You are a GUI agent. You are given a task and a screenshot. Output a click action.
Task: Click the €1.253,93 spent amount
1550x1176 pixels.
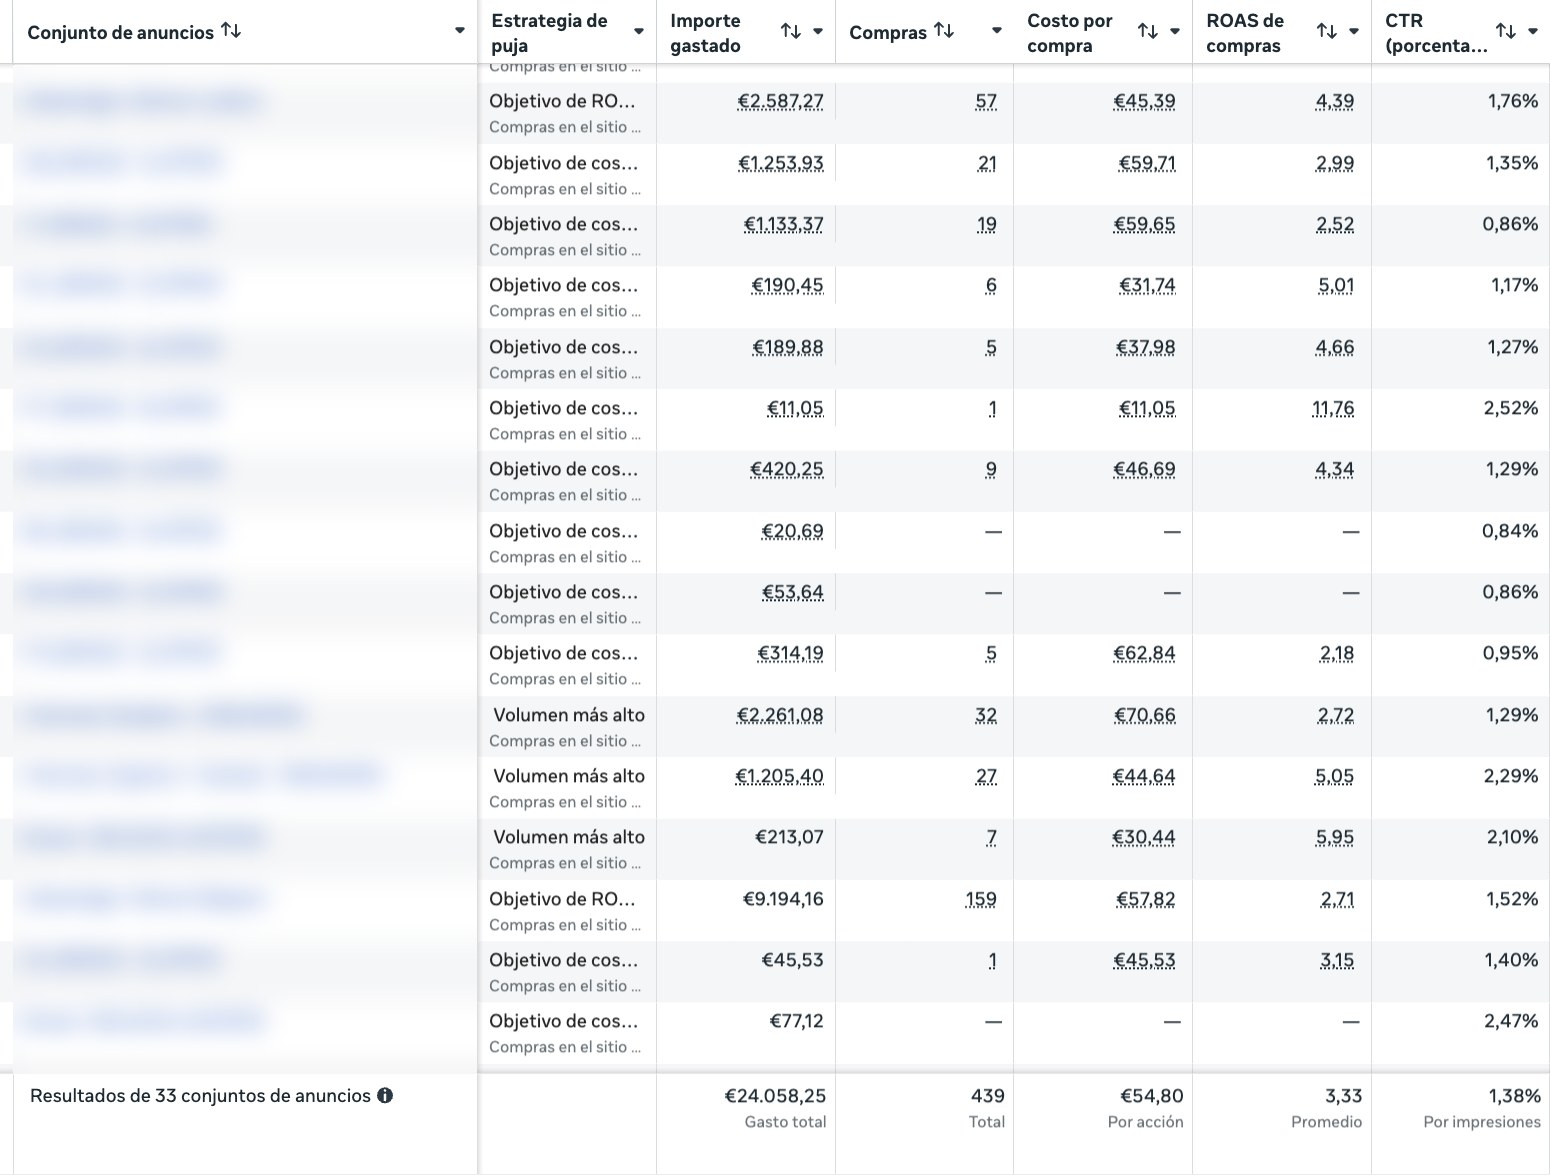[x=781, y=163]
